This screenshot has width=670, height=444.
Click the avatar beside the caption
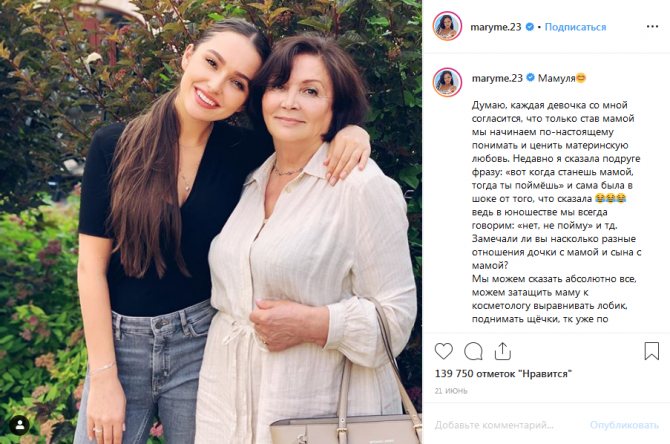(x=447, y=80)
